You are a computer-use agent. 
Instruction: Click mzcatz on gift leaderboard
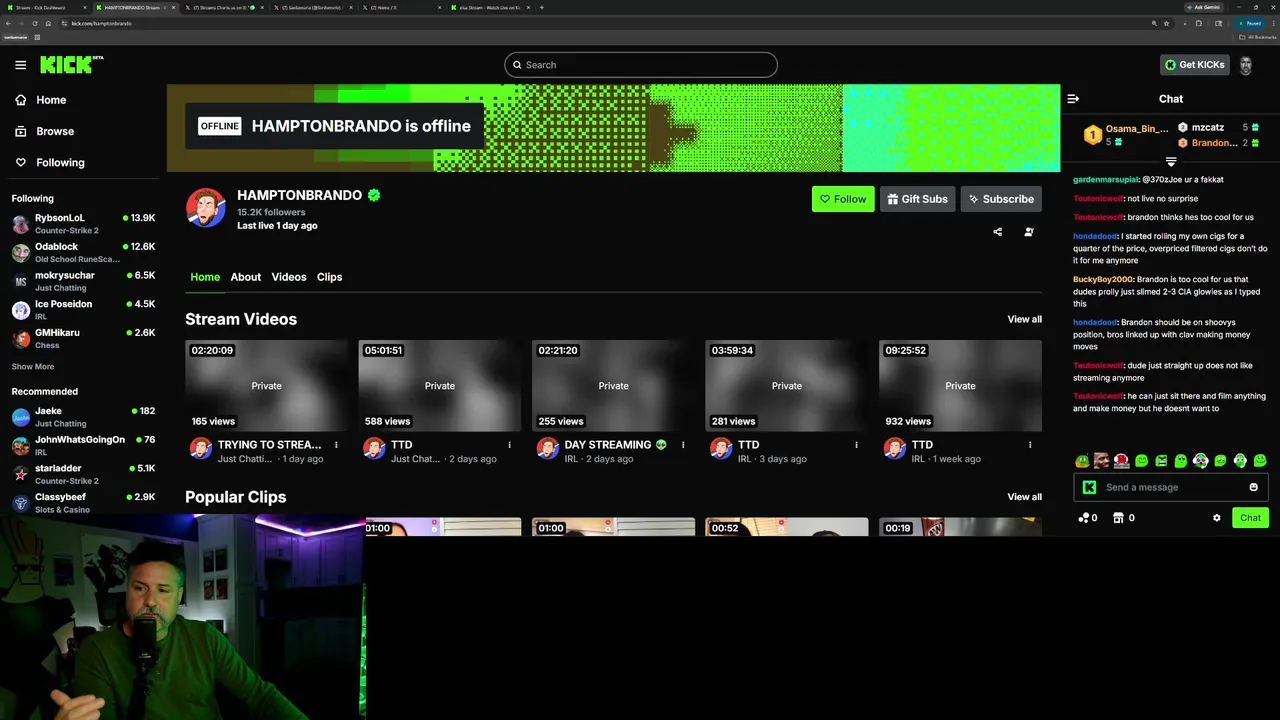1208,128
